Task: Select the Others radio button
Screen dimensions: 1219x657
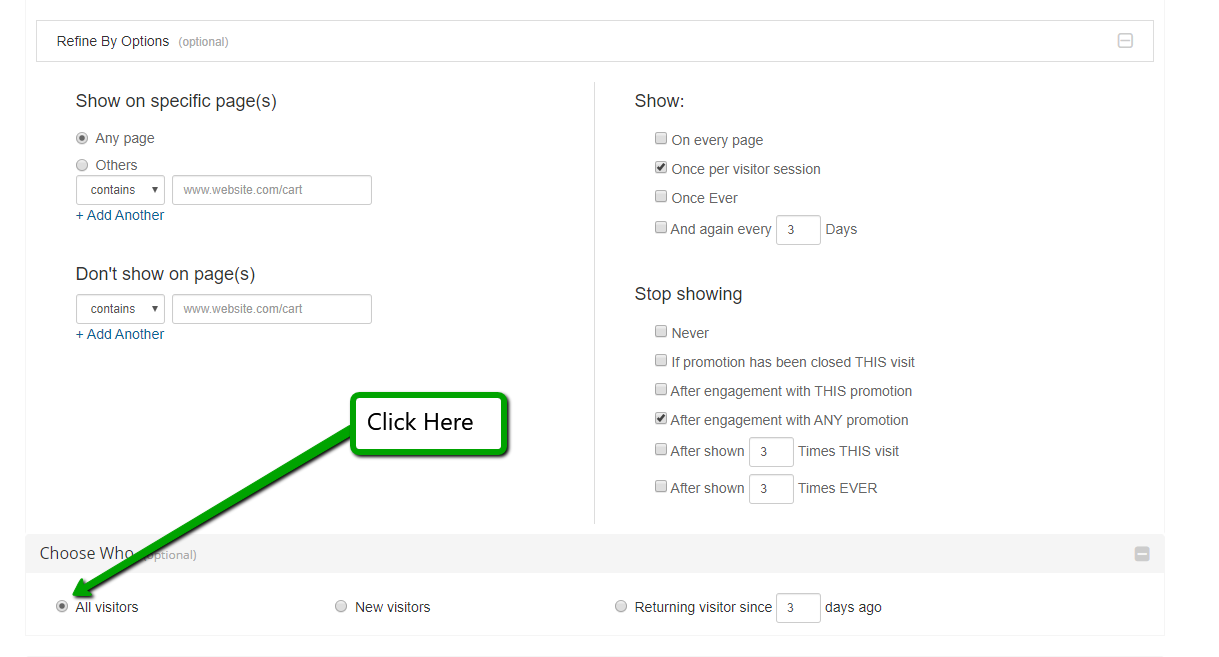Action: click(82, 165)
